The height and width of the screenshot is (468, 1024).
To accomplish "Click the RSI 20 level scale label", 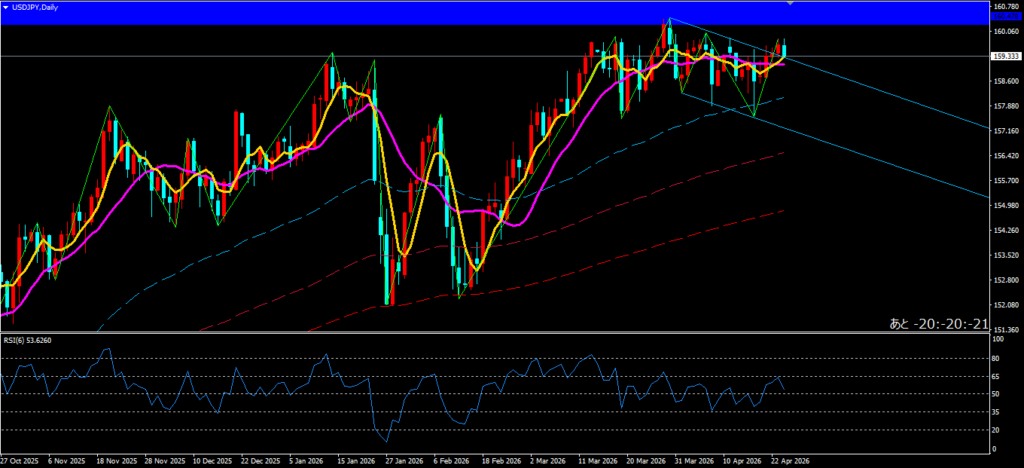I will pos(998,430).
